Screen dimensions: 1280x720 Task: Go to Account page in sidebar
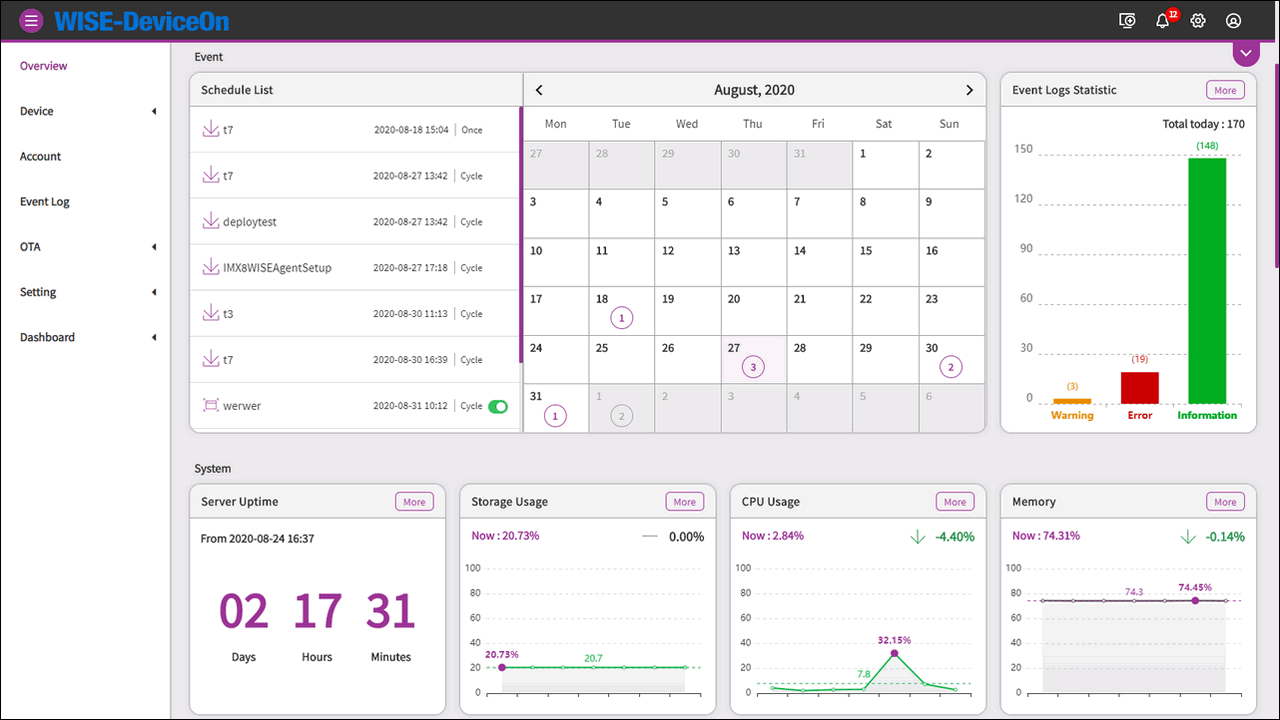[40, 157]
